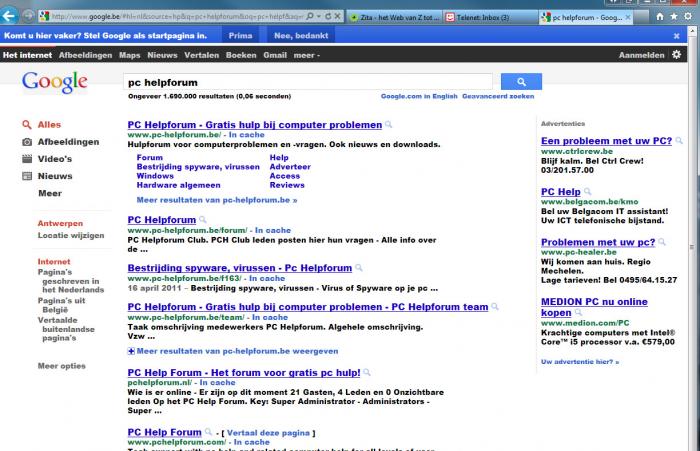
Task: Click the browser forward arrow button
Action: (x=28, y=17)
